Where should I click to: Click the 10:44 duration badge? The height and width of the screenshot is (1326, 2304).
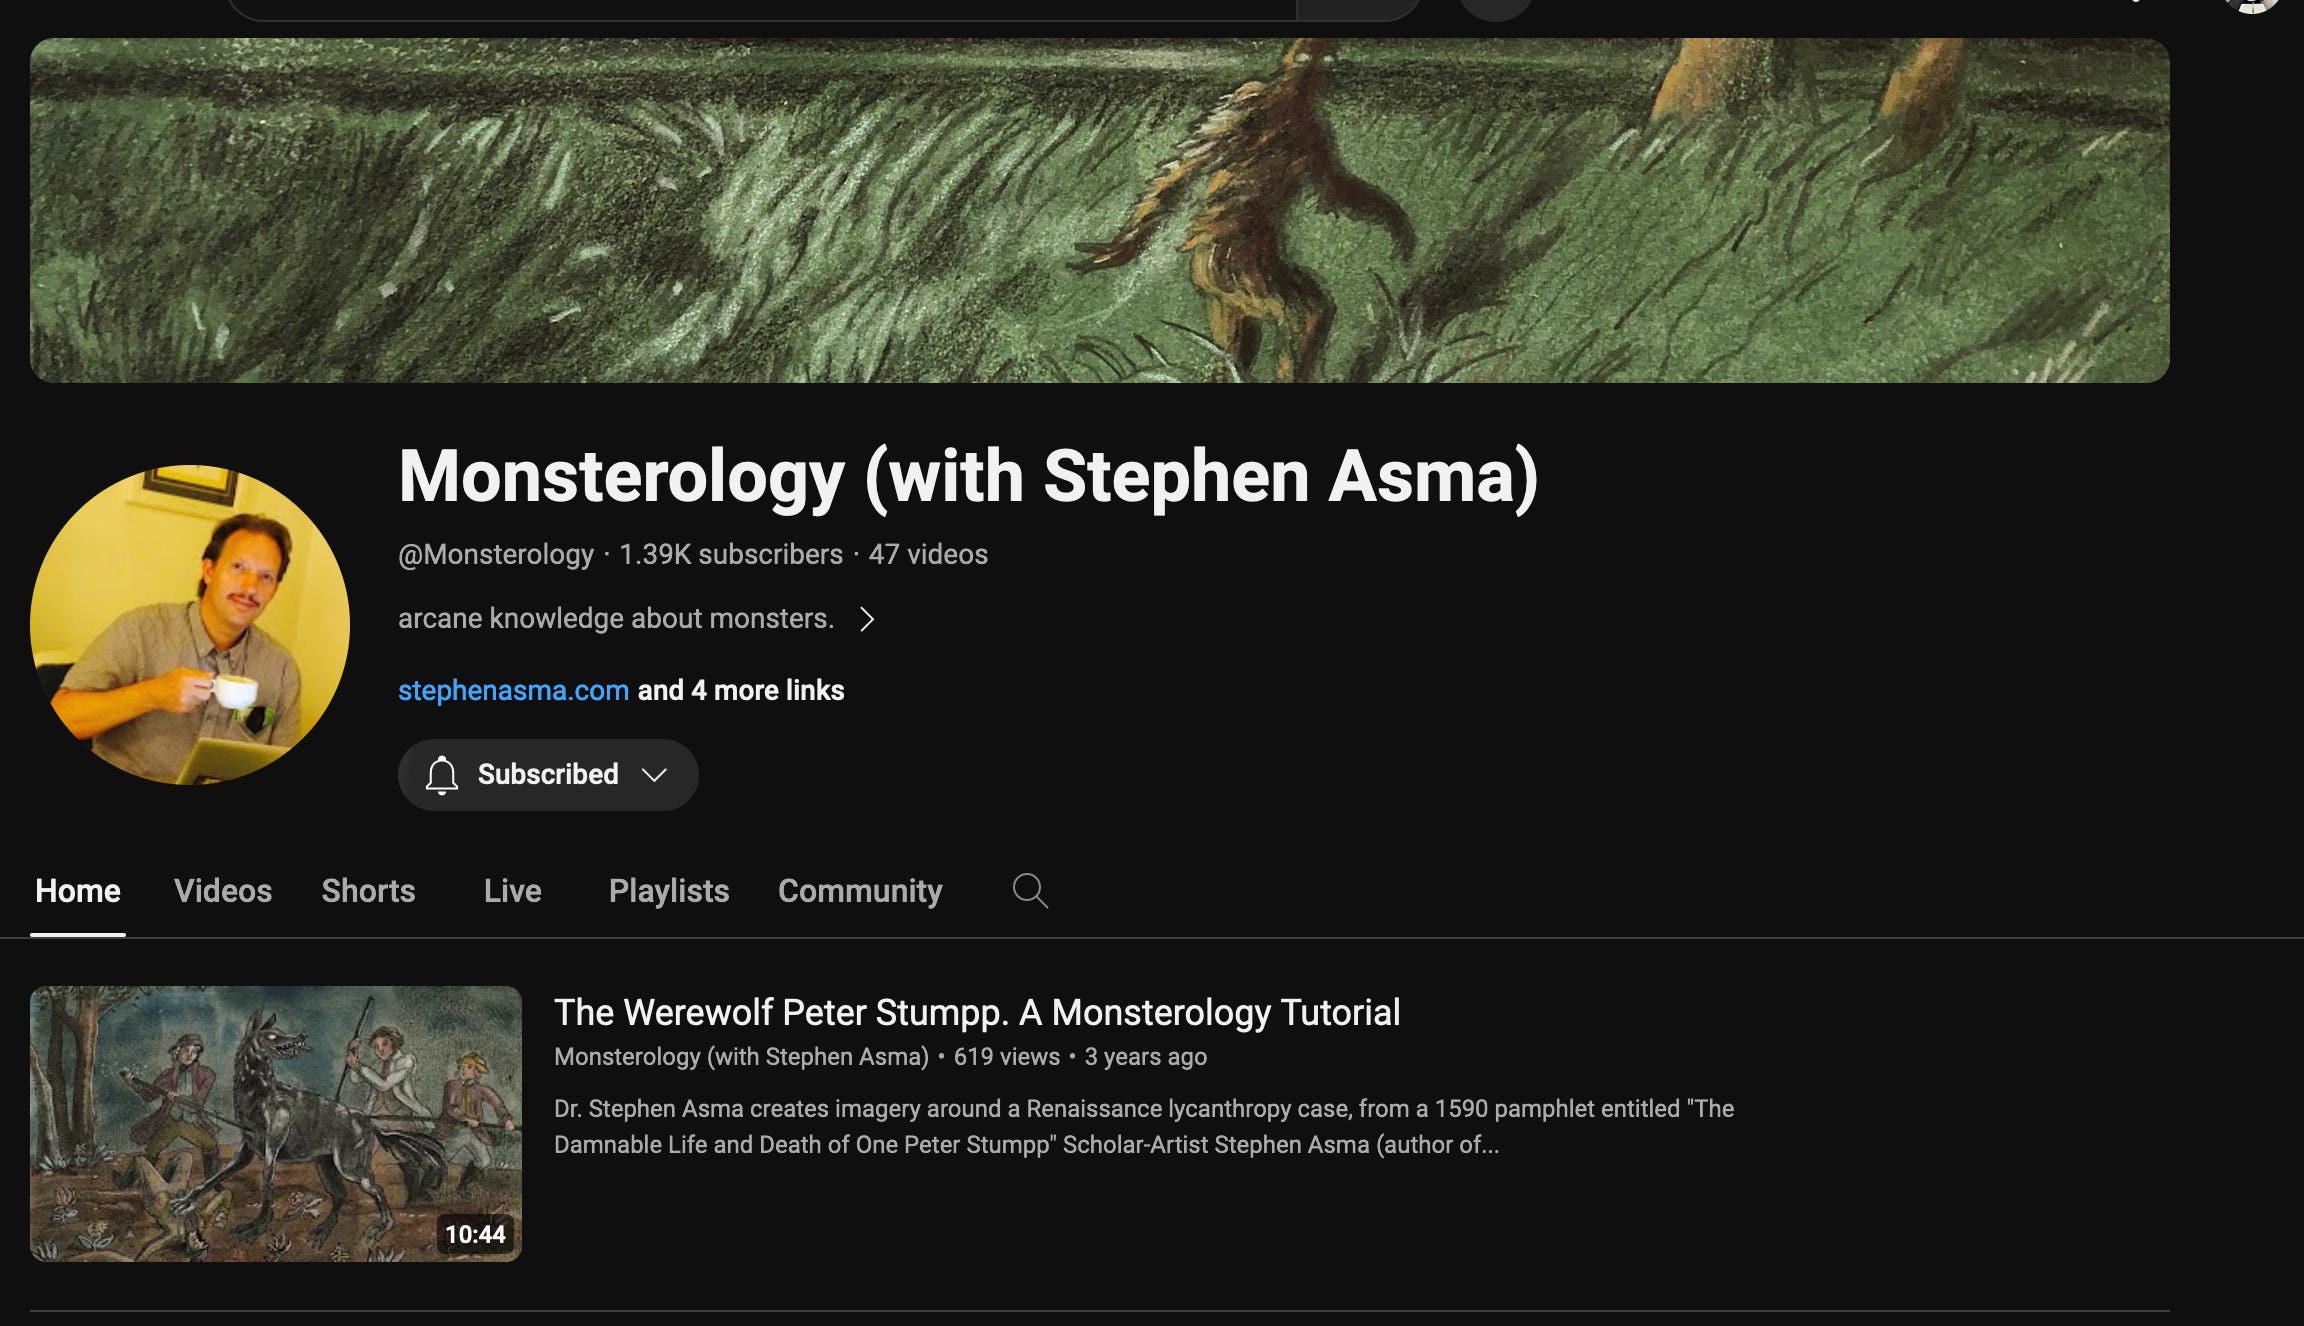475,1234
